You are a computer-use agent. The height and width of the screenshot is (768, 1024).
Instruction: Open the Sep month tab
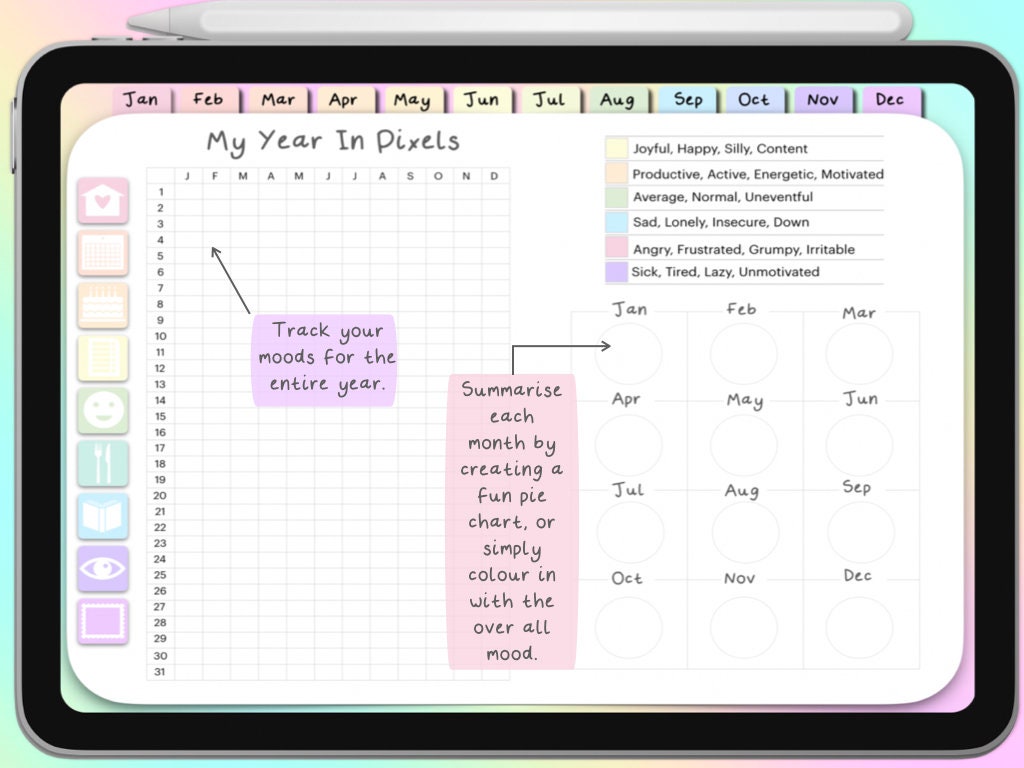[x=686, y=99]
